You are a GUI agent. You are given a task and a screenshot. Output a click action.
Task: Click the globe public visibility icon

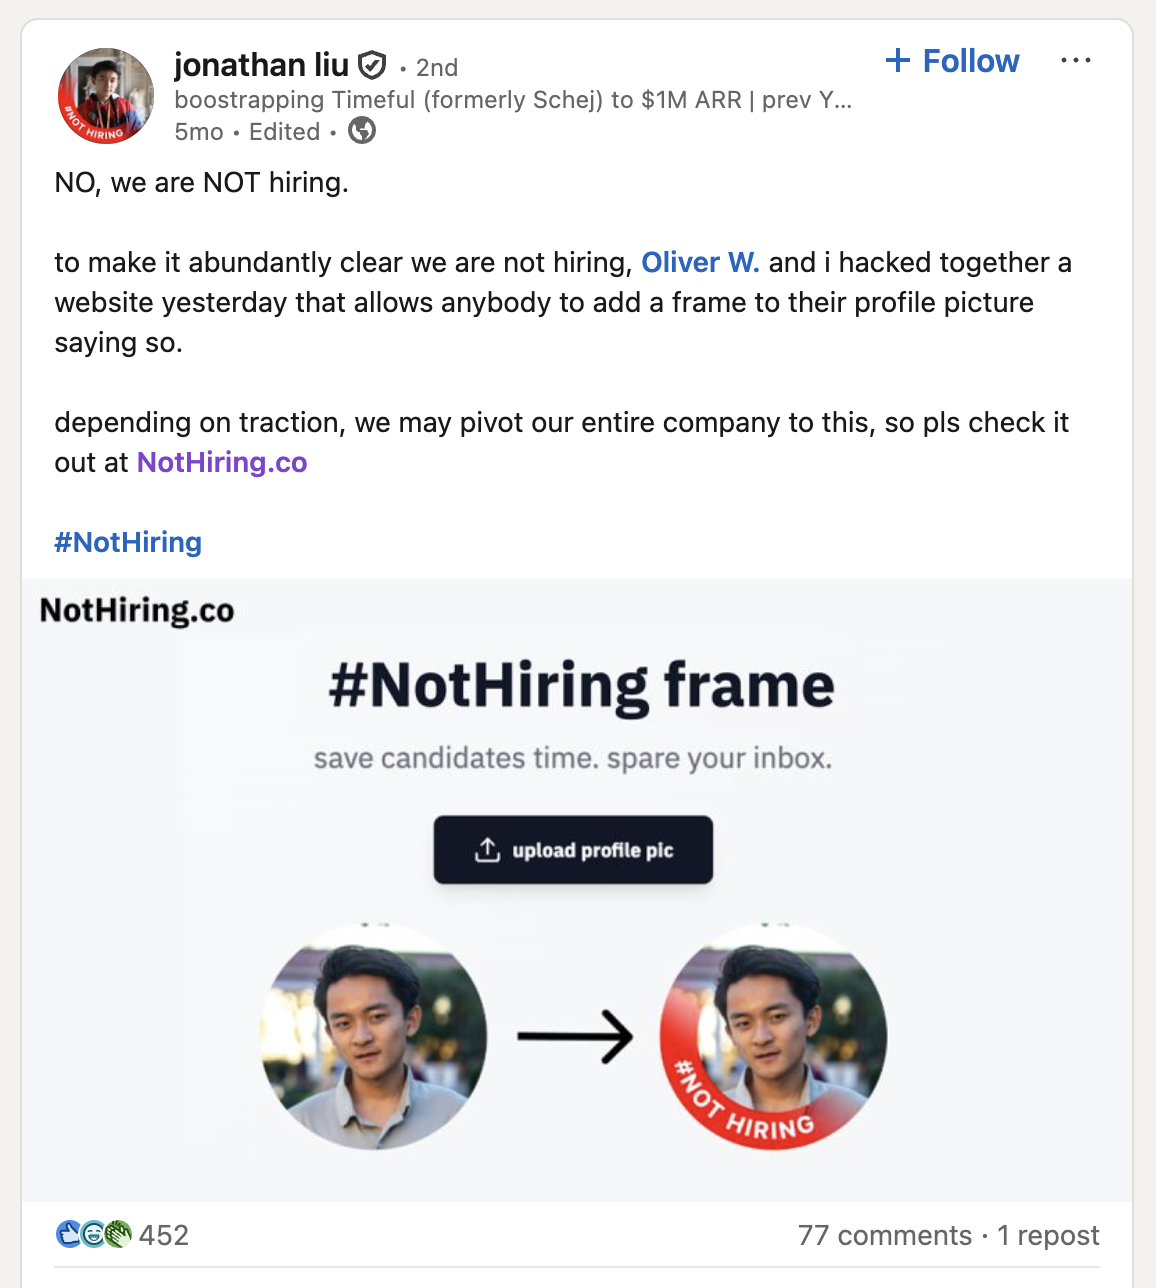(x=362, y=131)
